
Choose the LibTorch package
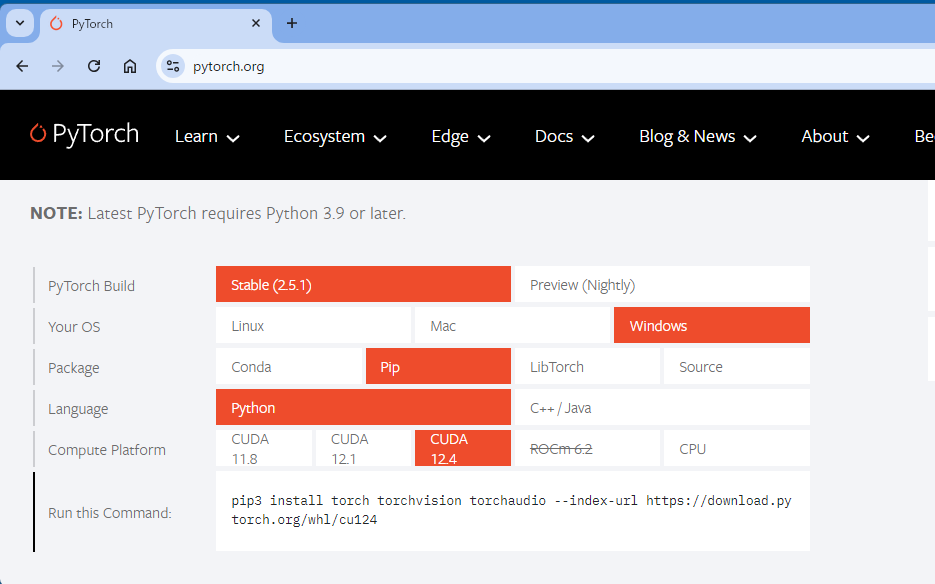coord(585,367)
